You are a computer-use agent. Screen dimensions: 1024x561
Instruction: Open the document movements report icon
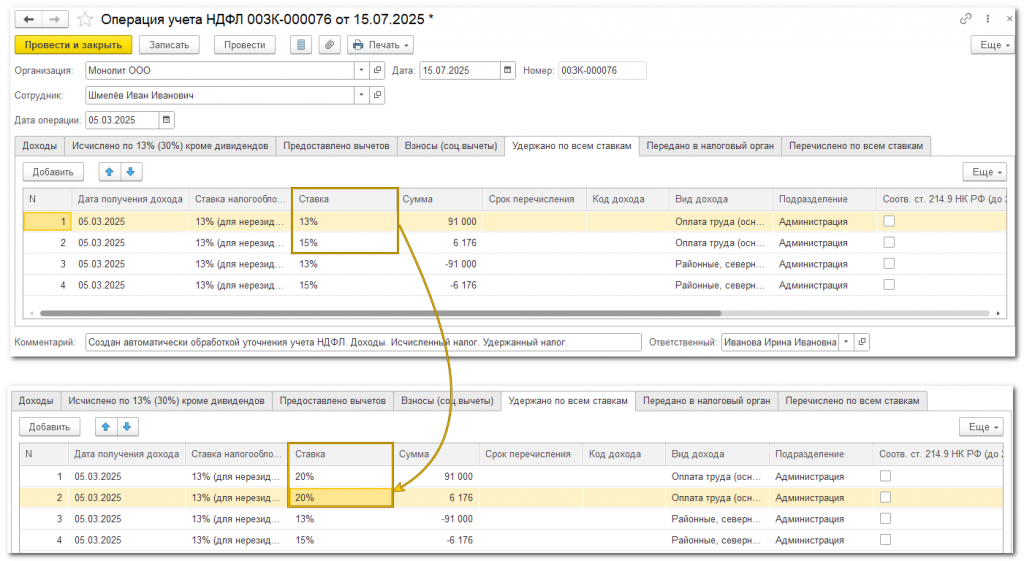tap(300, 45)
